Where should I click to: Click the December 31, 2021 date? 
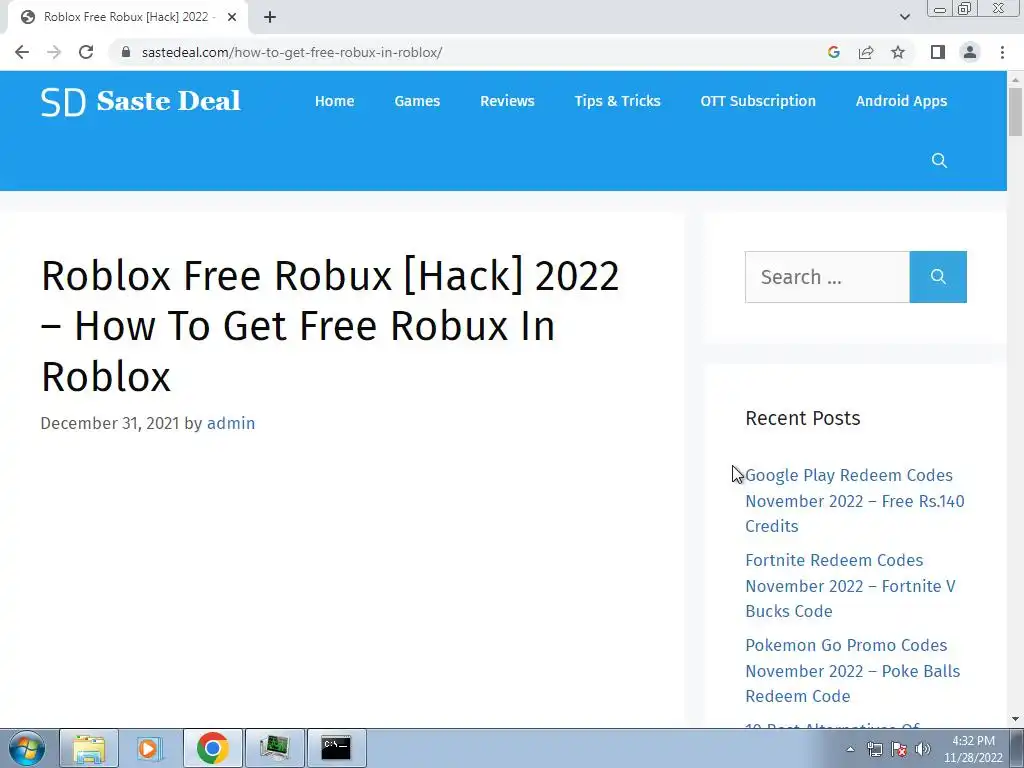coord(110,423)
